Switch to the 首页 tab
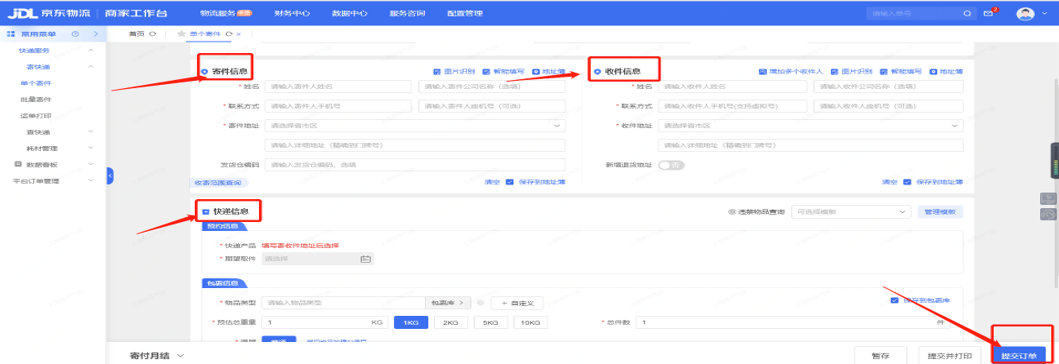The image size is (1059, 364). (x=136, y=34)
